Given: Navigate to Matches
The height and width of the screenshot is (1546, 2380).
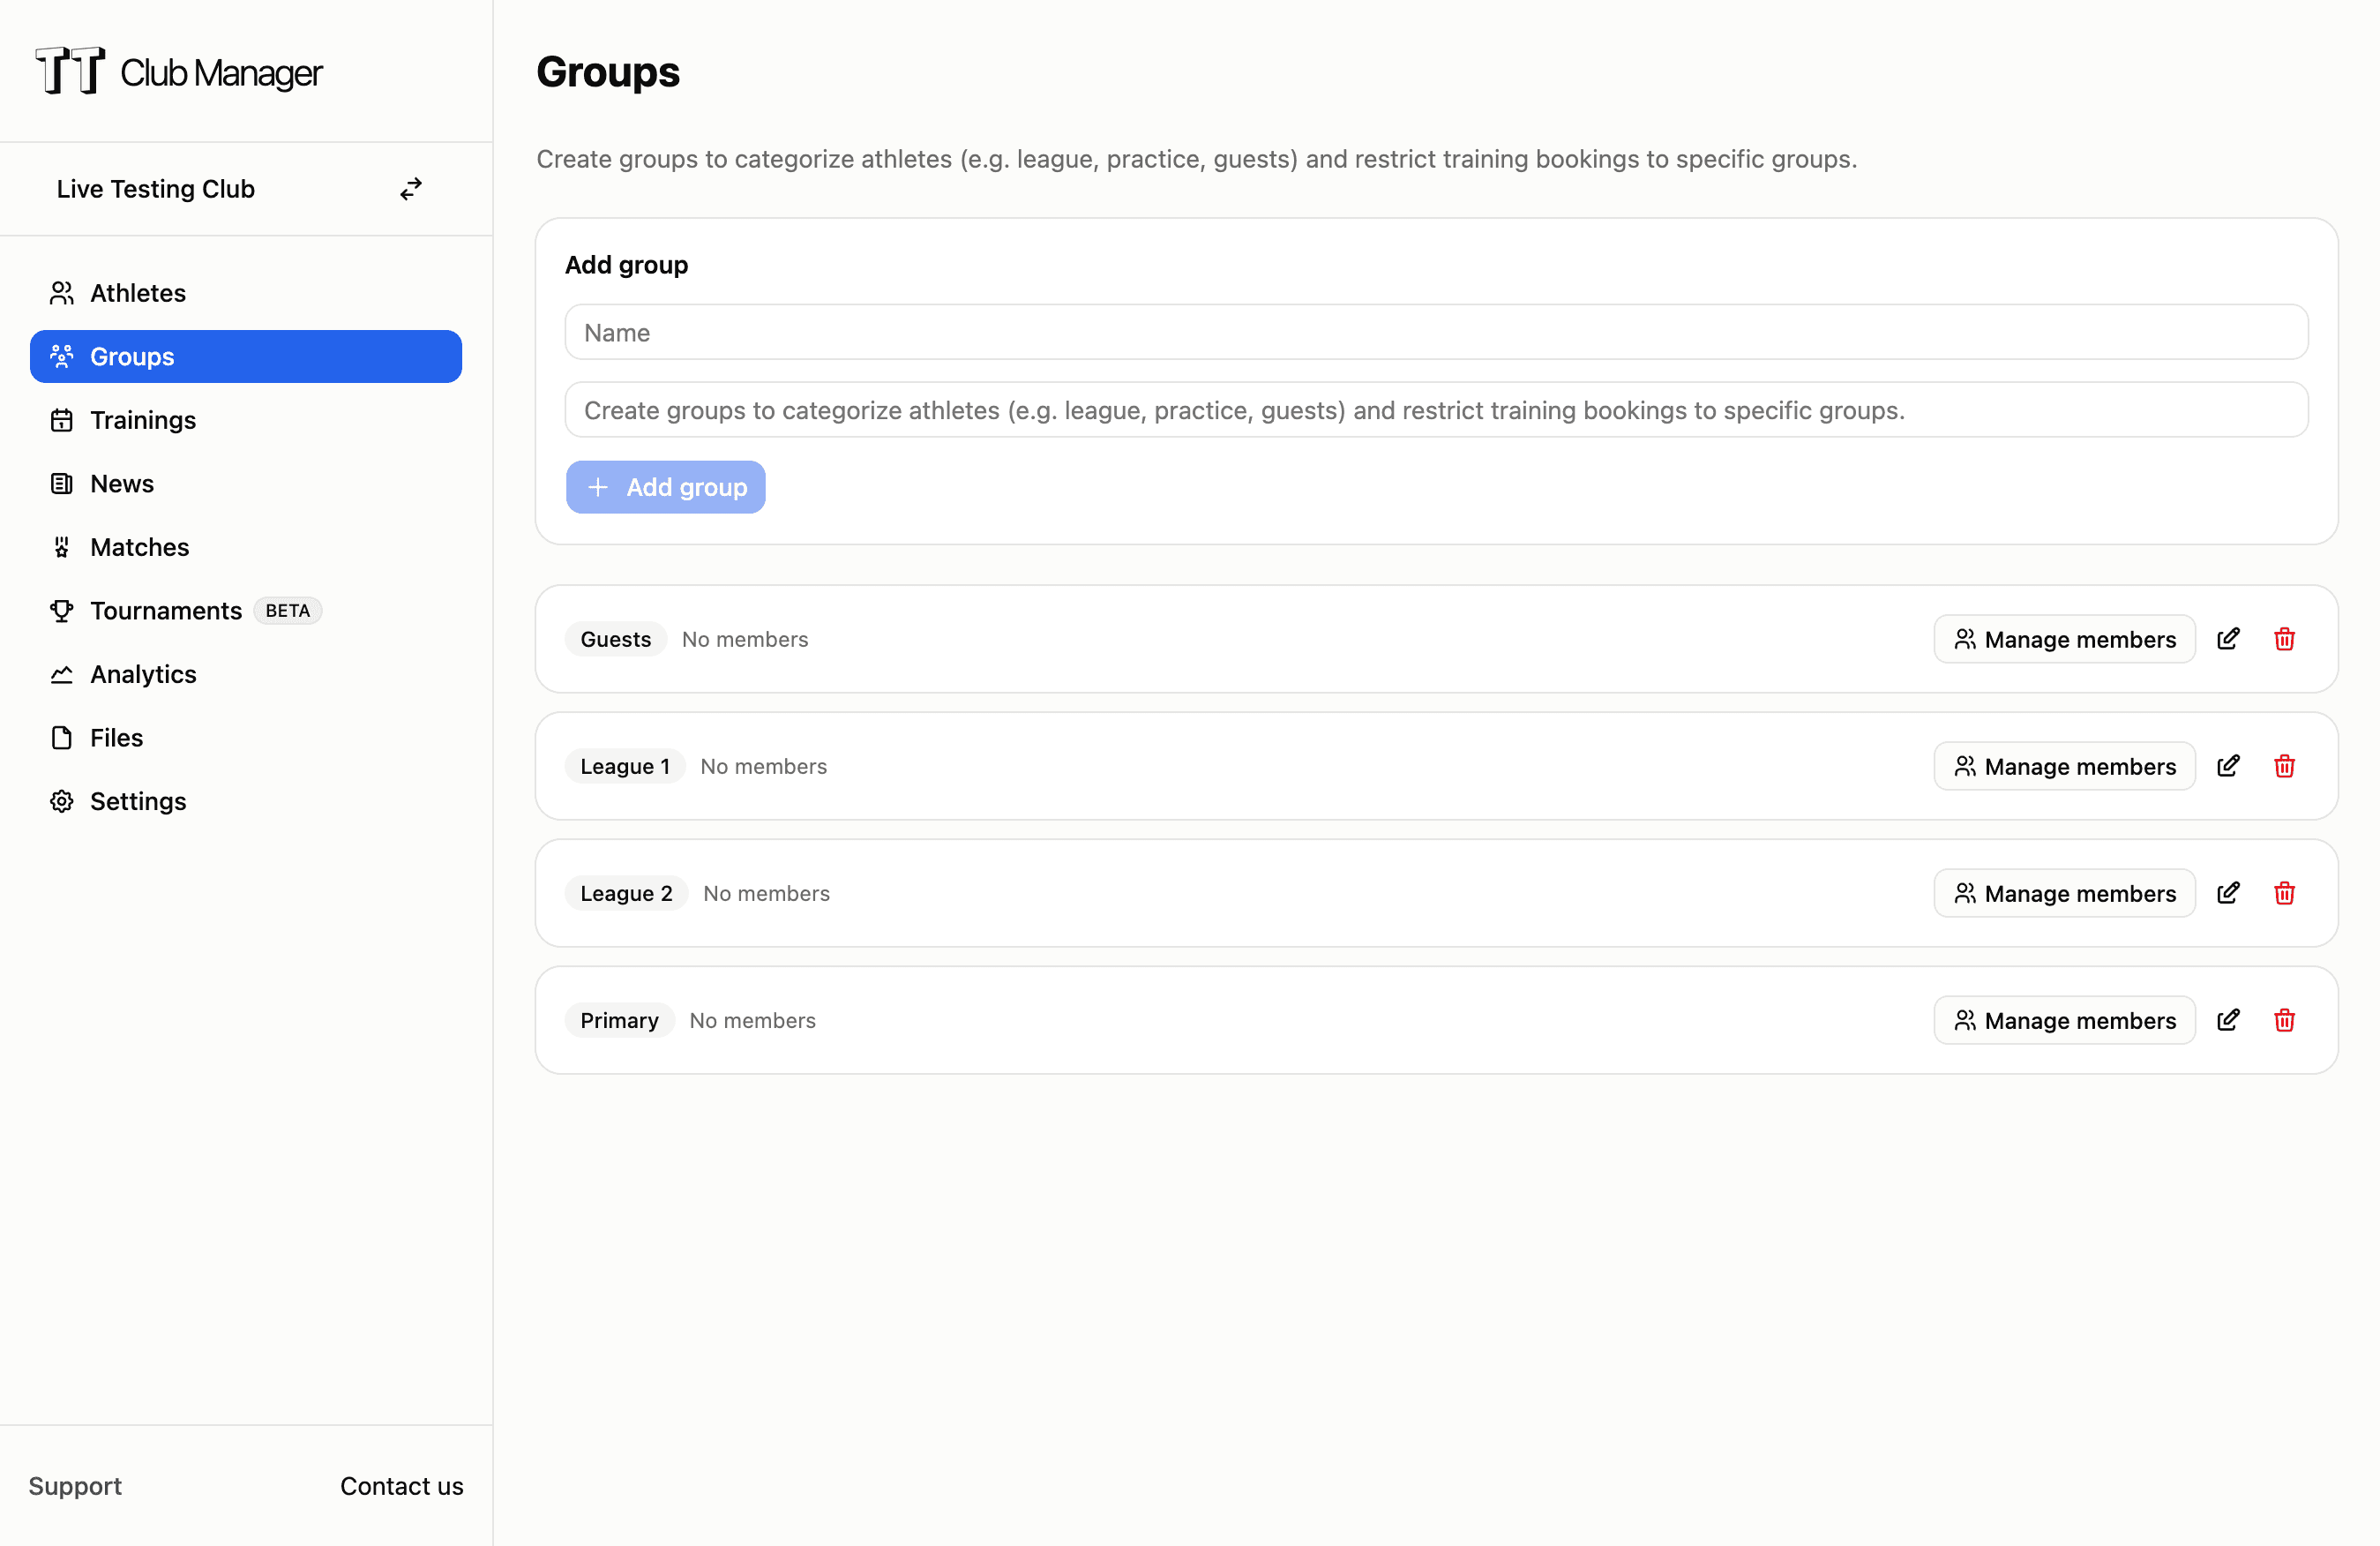Looking at the screenshot, I should (x=246, y=547).
